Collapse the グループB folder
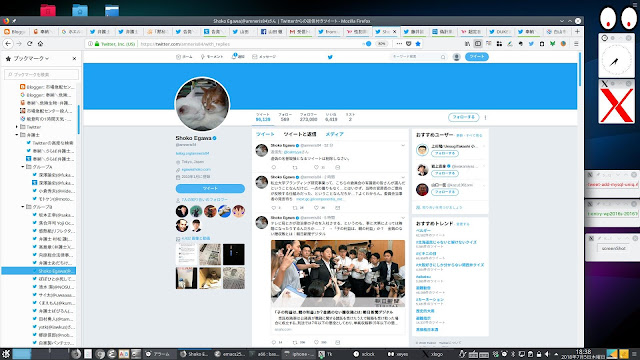This screenshot has width=640, height=360. click(23, 207)
